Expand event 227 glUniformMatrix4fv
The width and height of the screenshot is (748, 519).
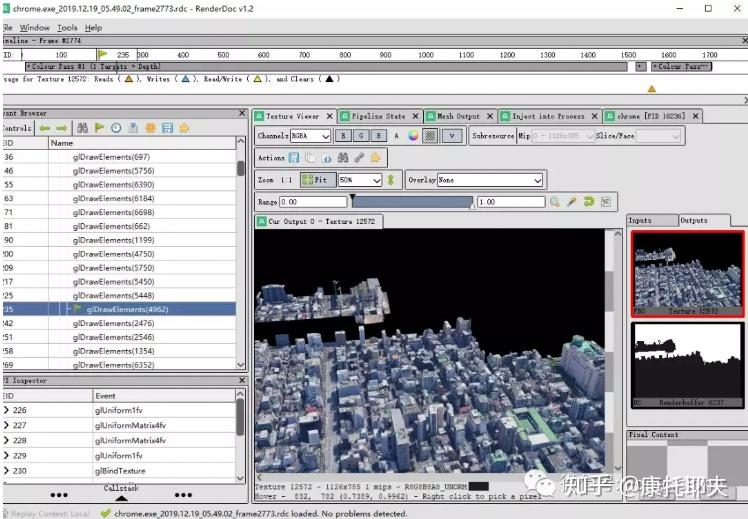coord(6,425)
